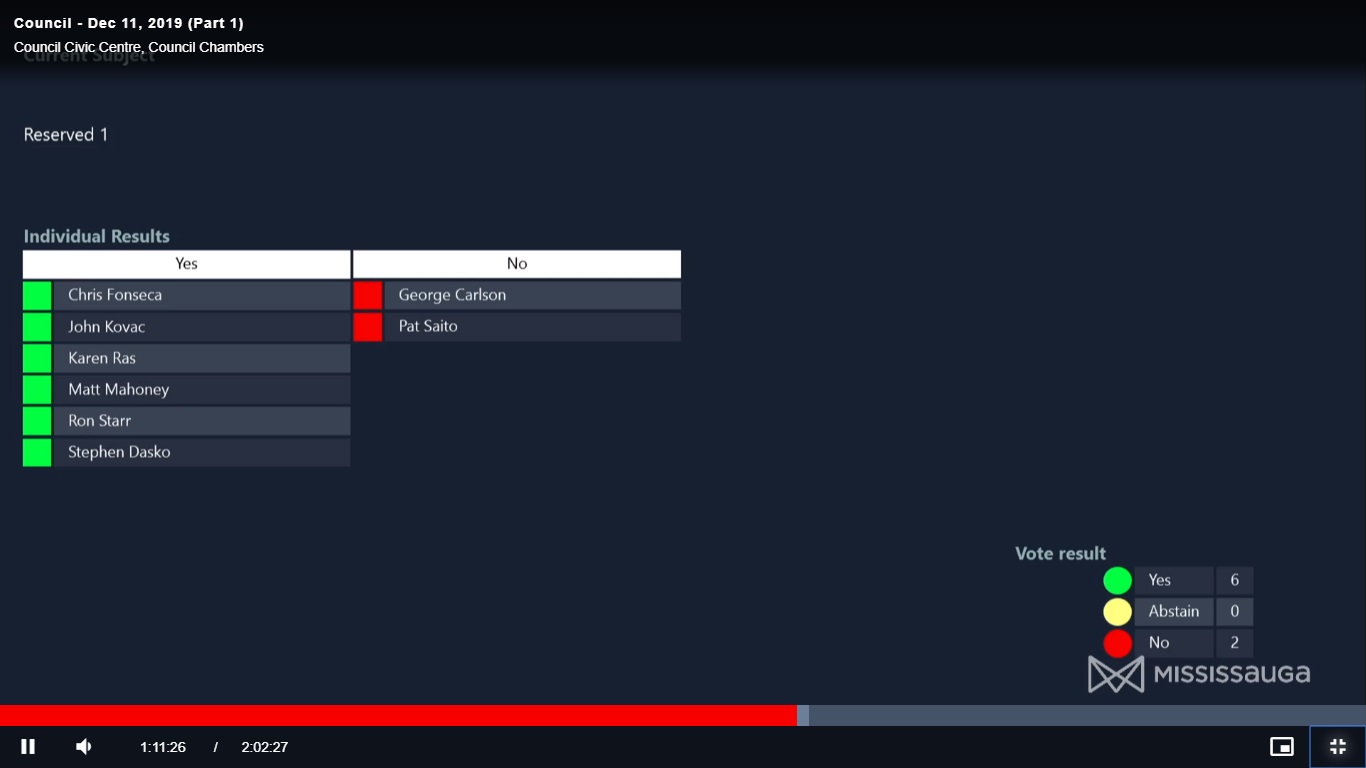Click the 'Individual Results' heading

tap(97, 236)
